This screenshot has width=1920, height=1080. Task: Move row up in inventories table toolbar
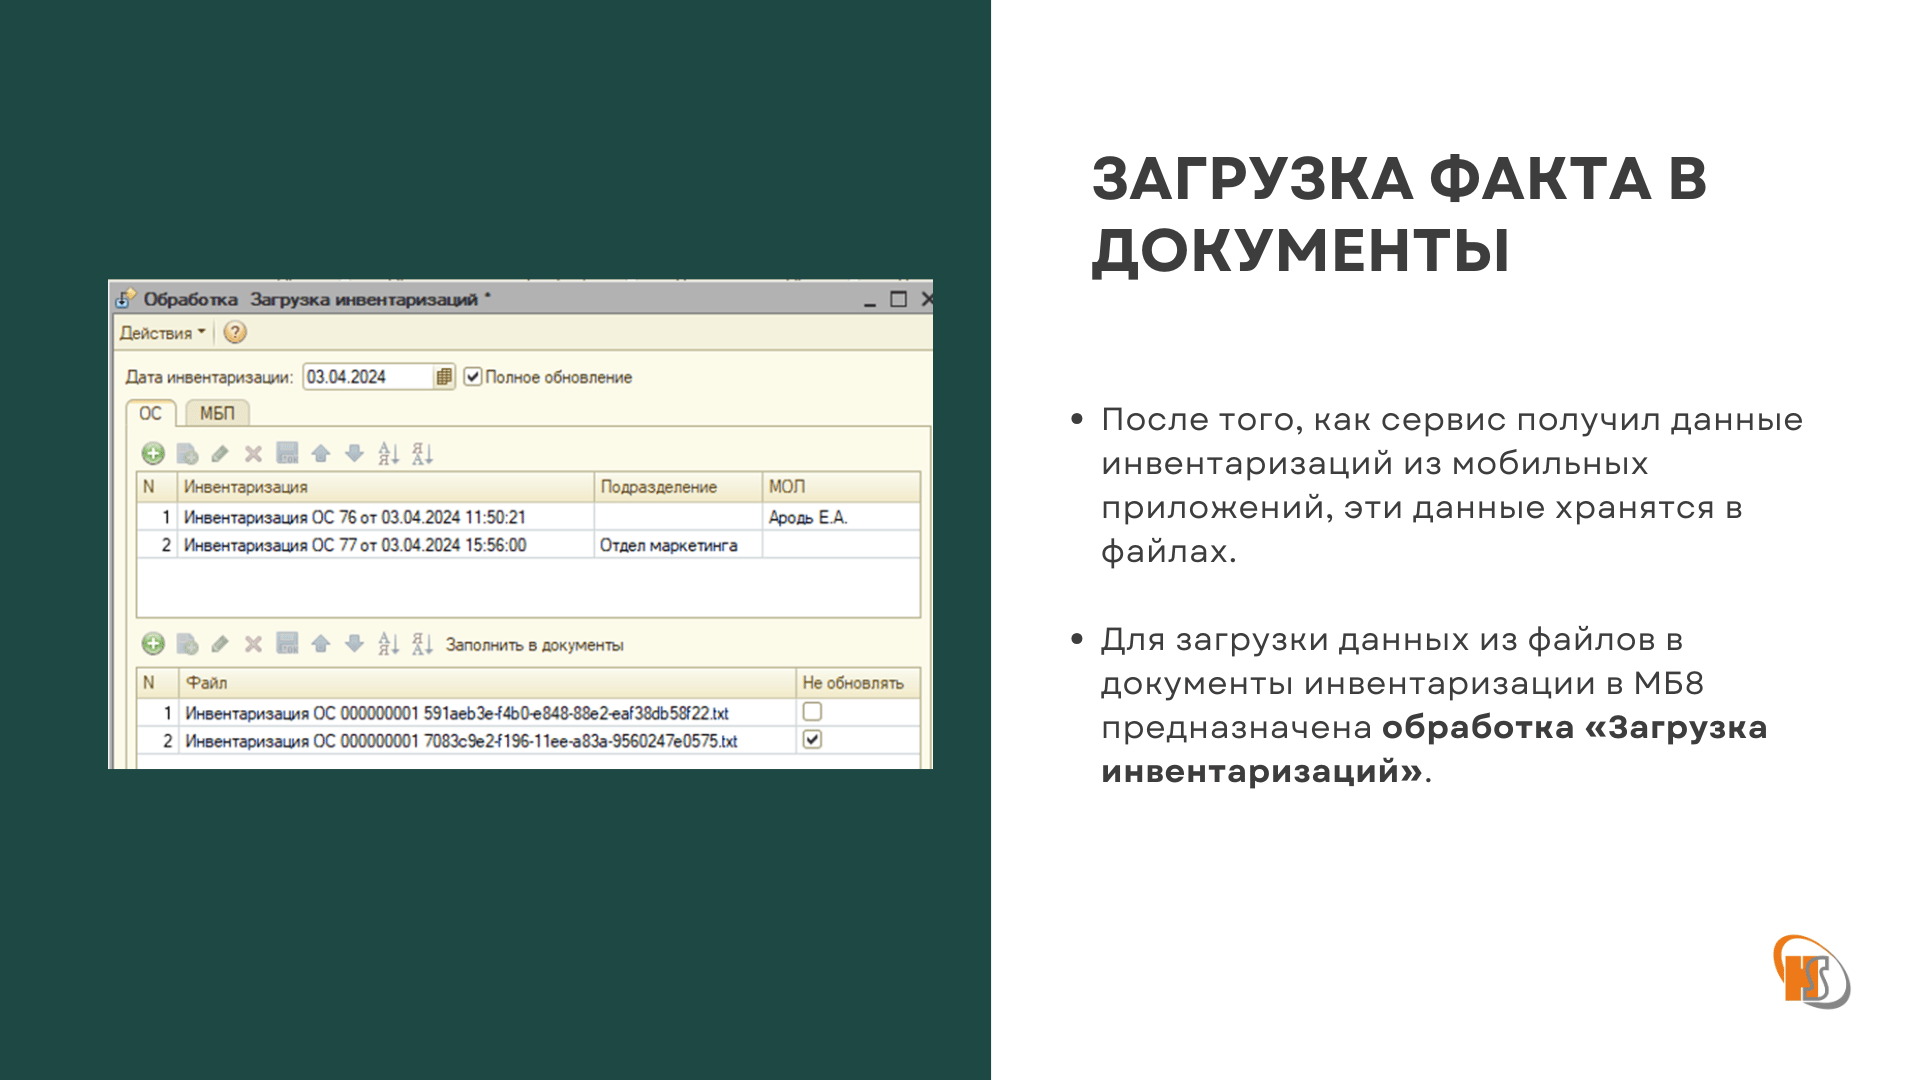[x=320, y=454]
